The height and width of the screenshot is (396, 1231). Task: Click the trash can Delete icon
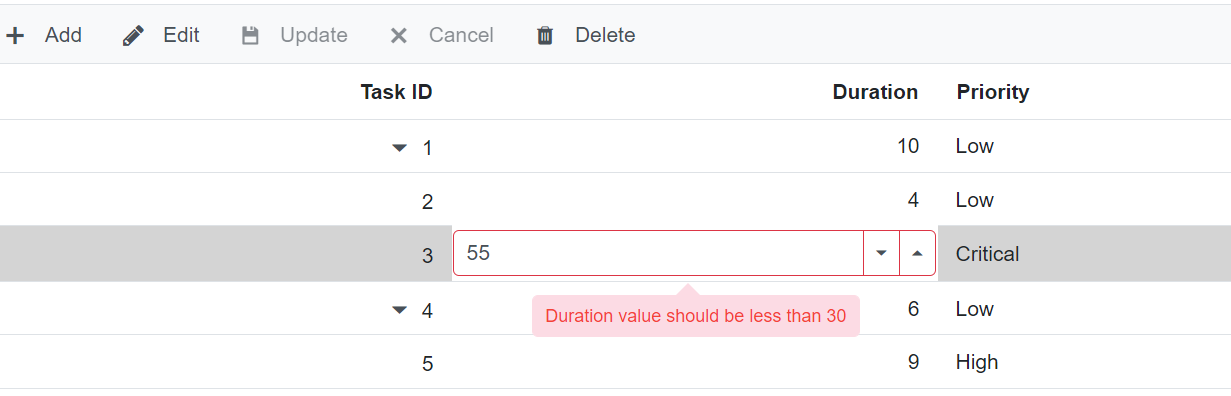point(545,36)
